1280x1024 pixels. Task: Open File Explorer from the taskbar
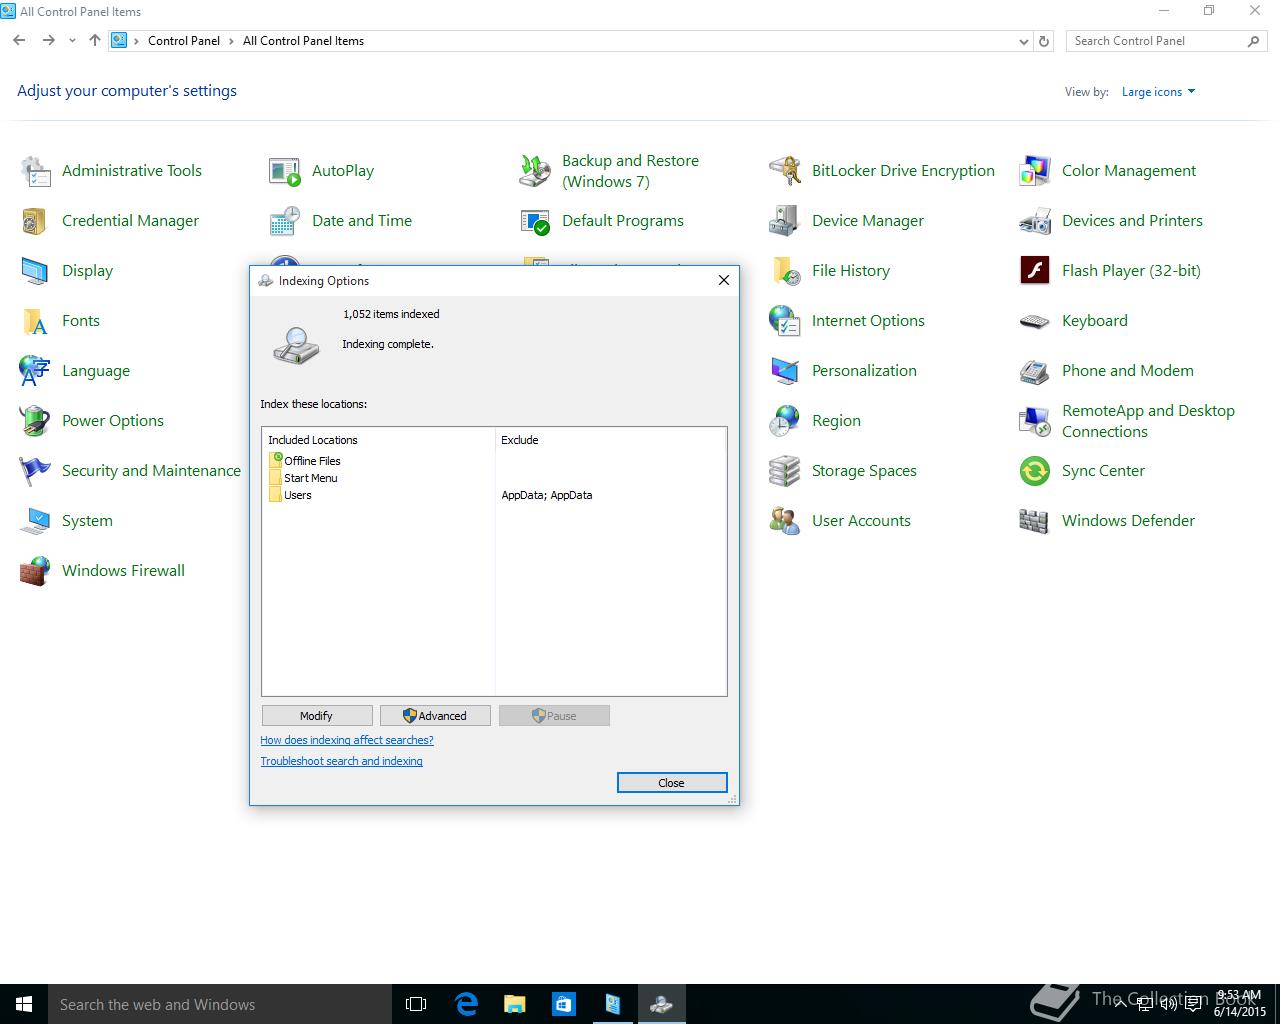[x=514, y=1004]
